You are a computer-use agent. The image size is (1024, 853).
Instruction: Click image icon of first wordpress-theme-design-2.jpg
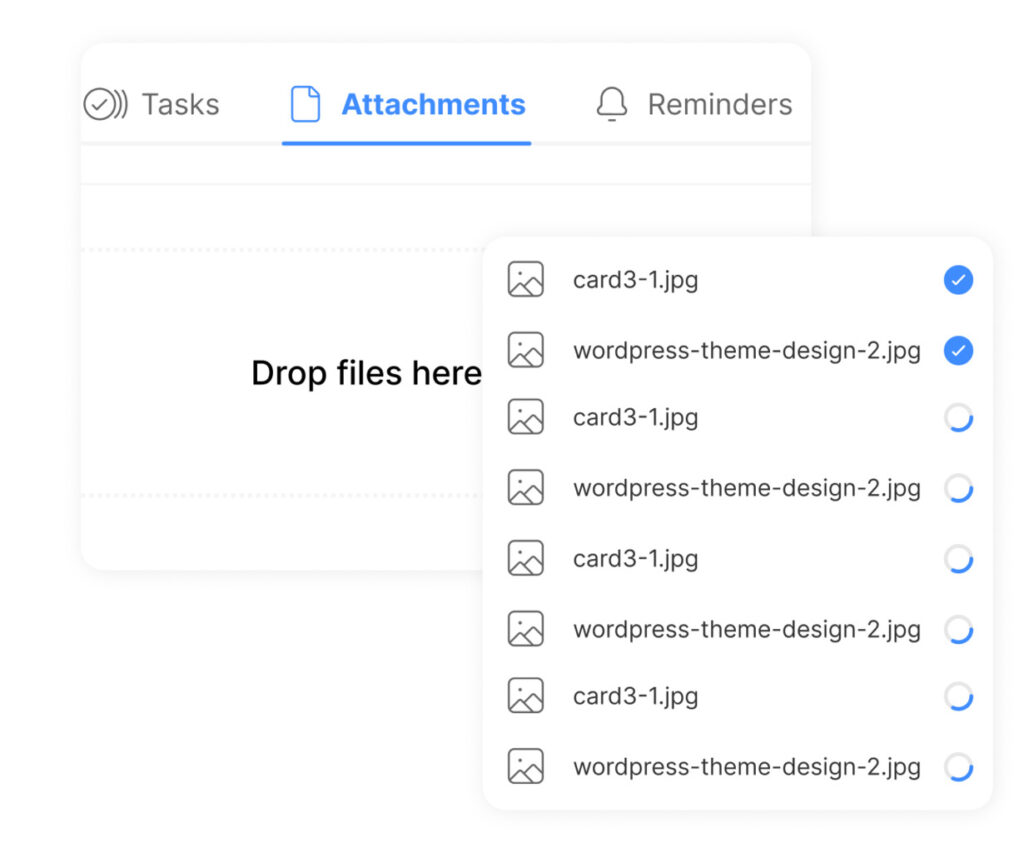[525, 351]
